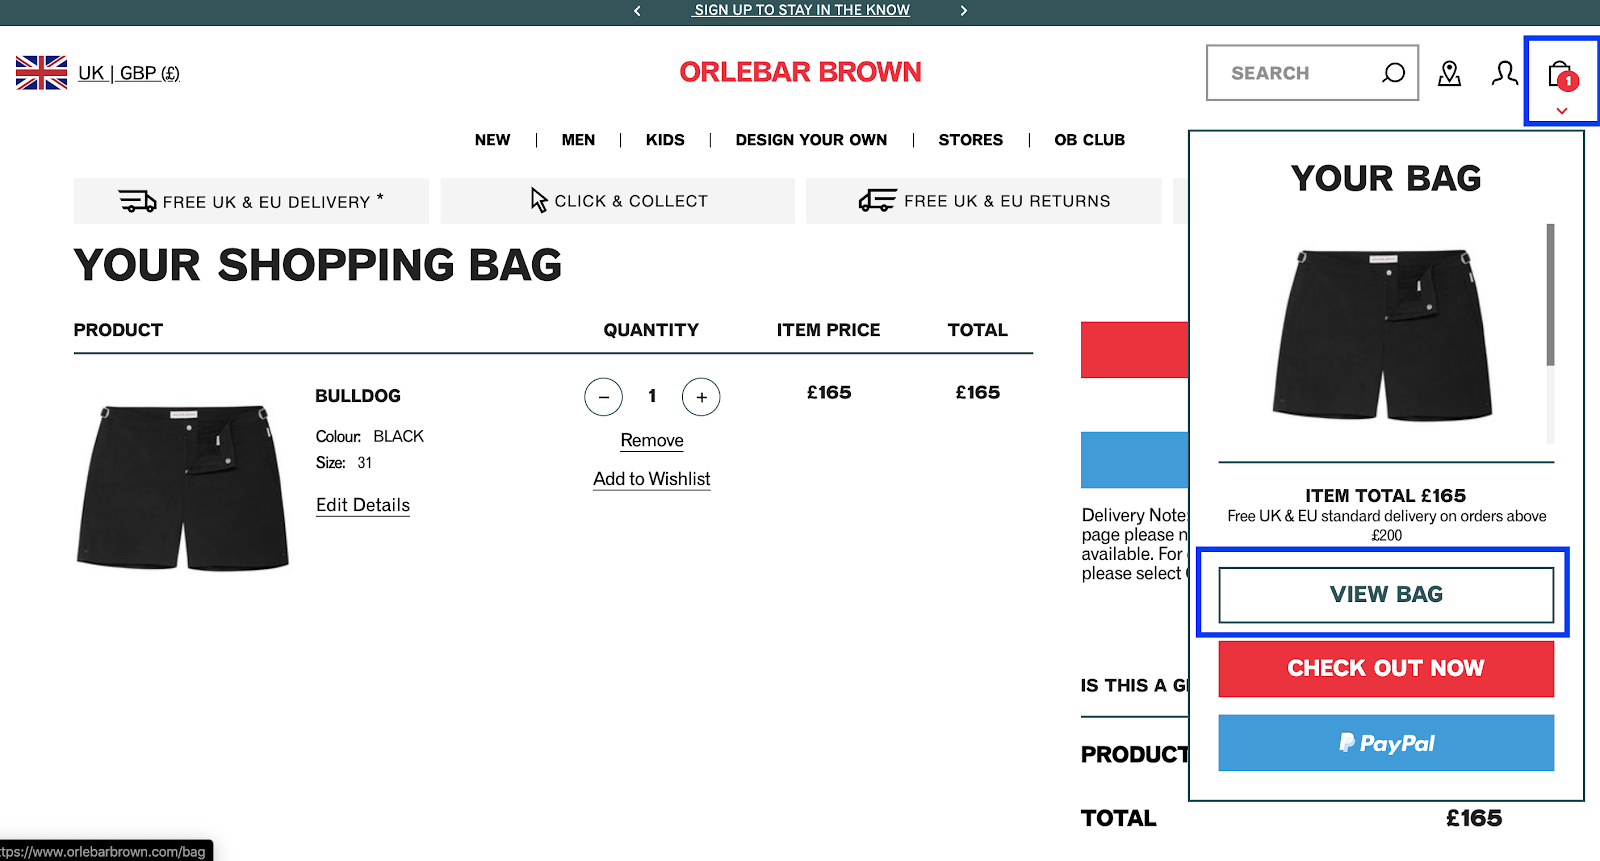Image resolution: width=1600 pixels, height=861 pixels.
Task: Click FREE UK & EU RETURNS banner
Action: (984, 201)
